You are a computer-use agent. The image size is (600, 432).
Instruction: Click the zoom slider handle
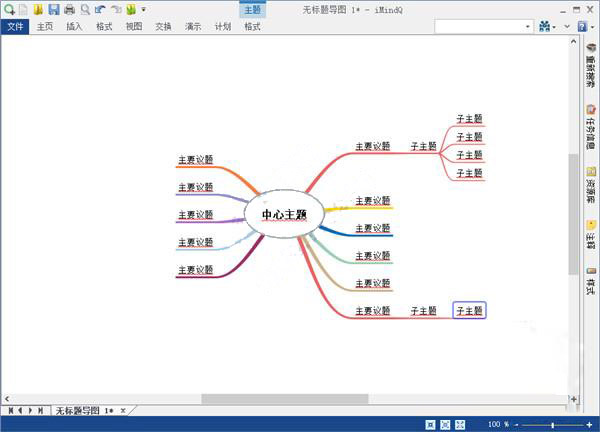[x=553, y=425]
